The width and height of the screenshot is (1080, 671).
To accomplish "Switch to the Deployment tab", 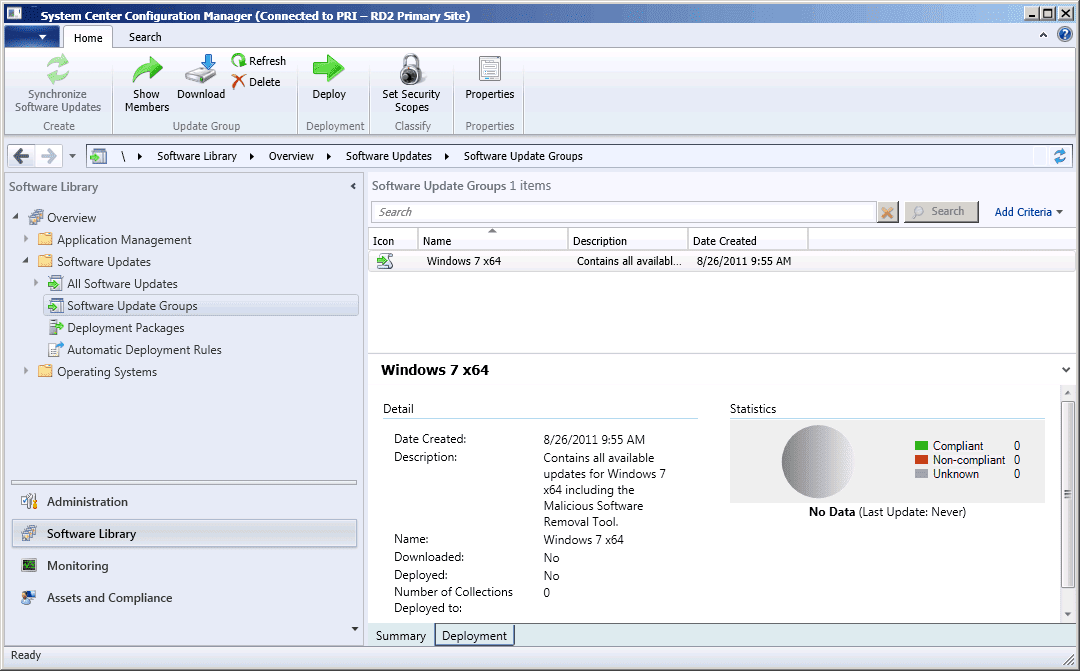I will pos(475,636).
